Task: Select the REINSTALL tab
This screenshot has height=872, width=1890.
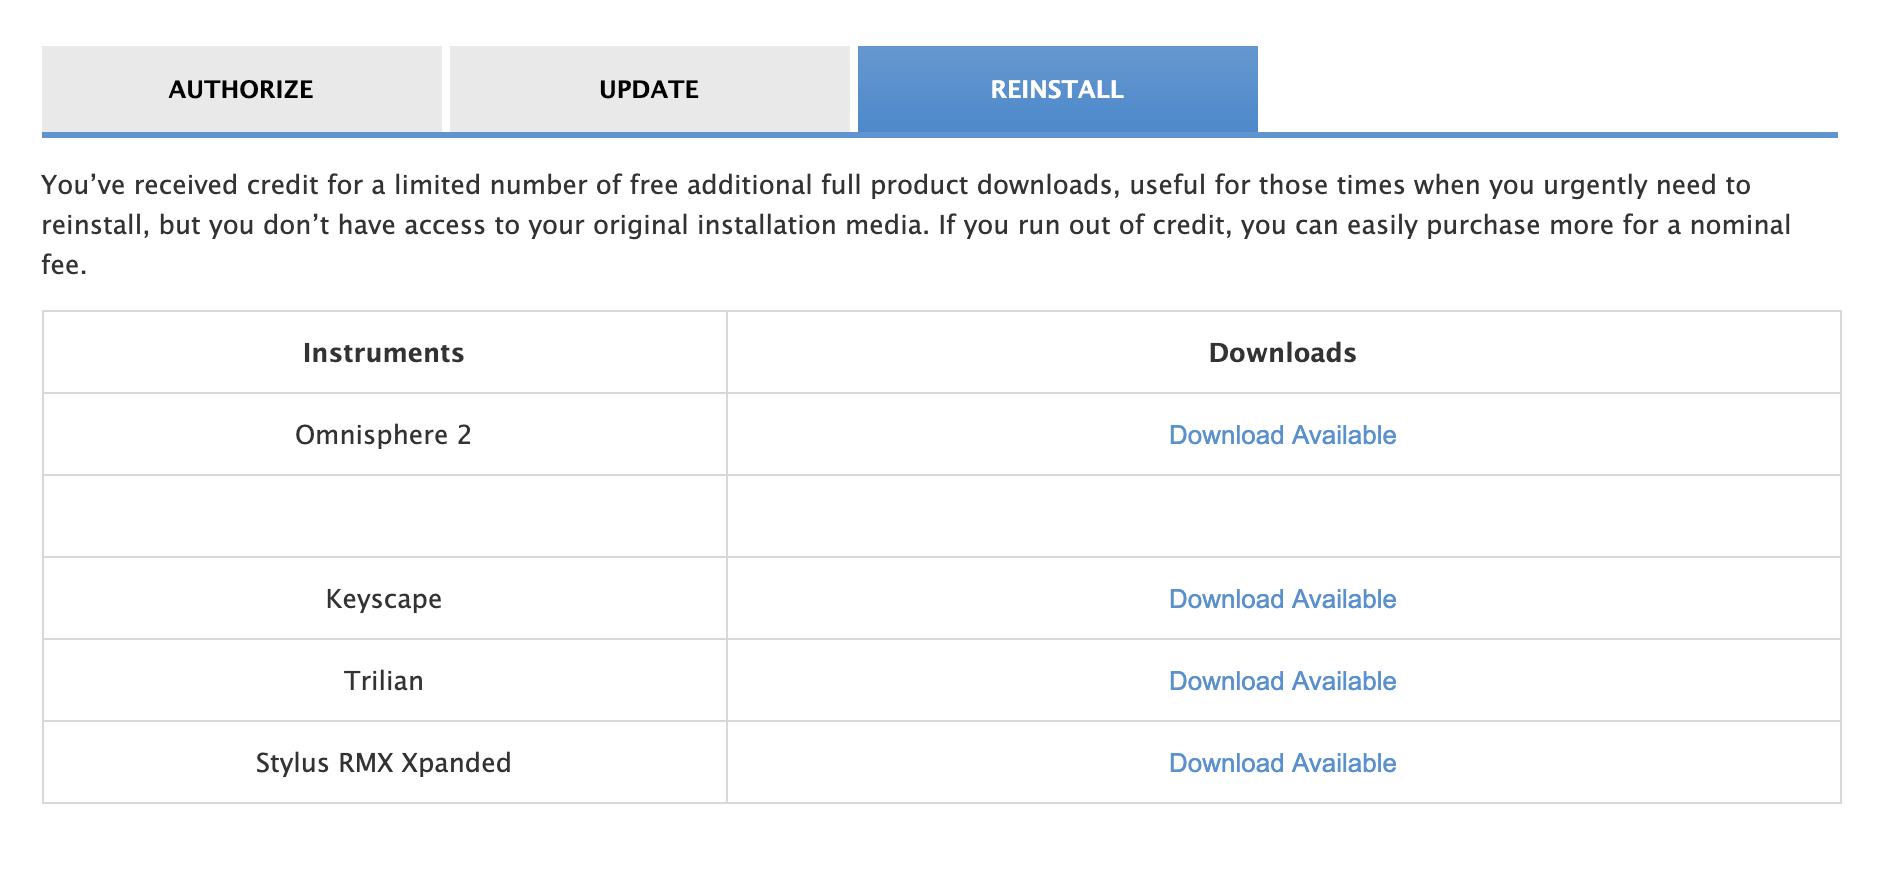Action: point(1057,89)
